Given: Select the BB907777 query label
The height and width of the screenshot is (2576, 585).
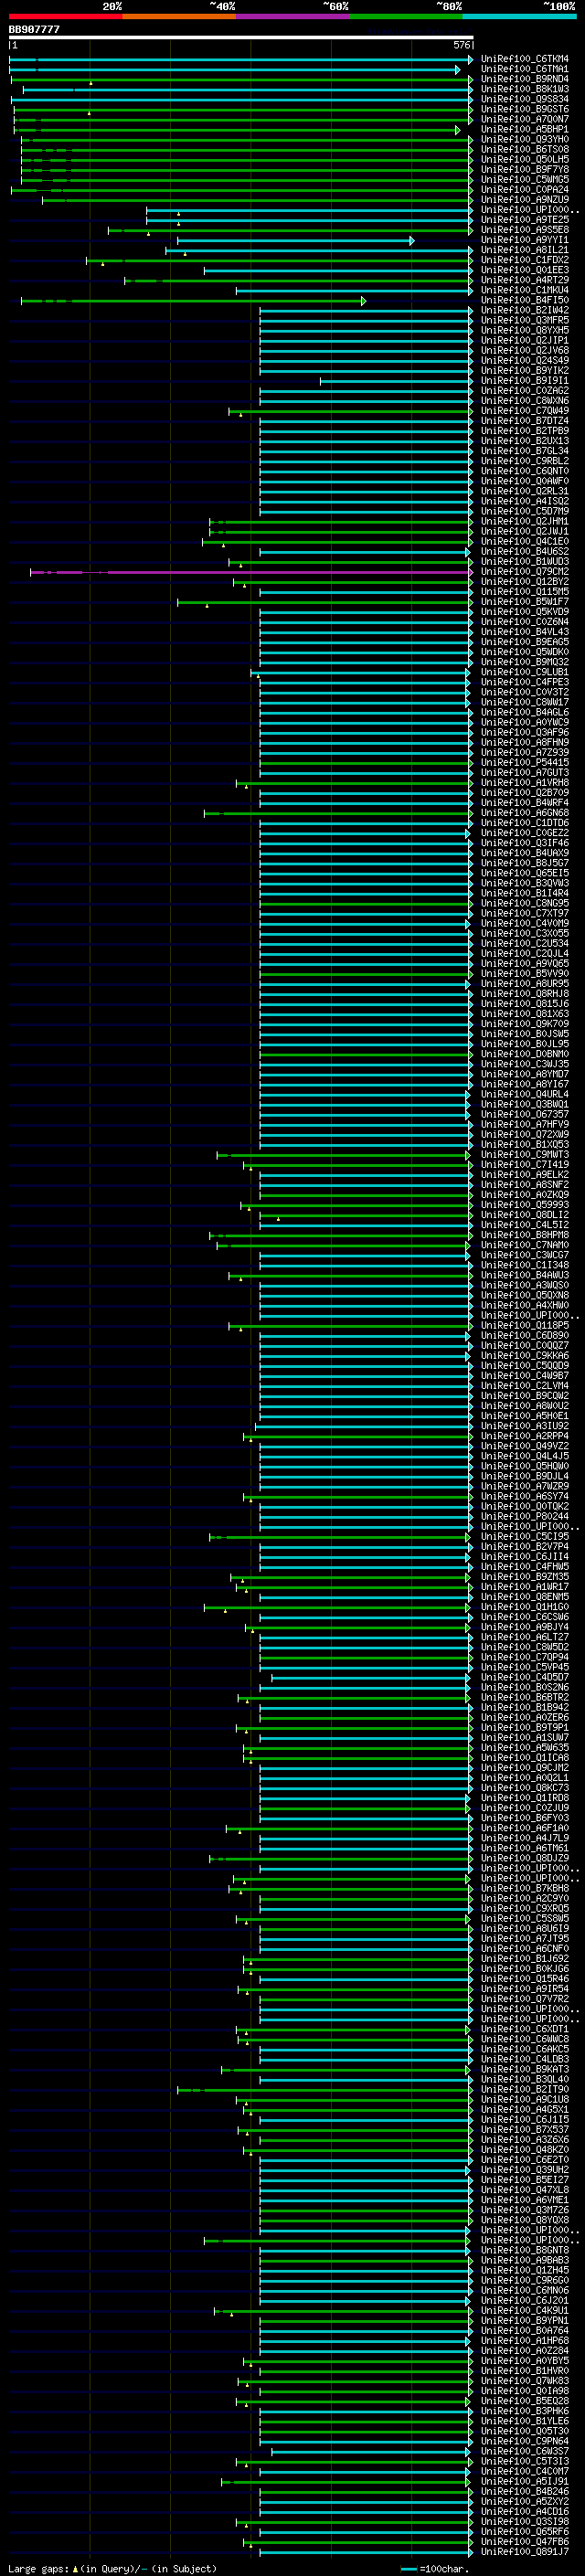Looking at the screenshot, I should coord(34,29).
